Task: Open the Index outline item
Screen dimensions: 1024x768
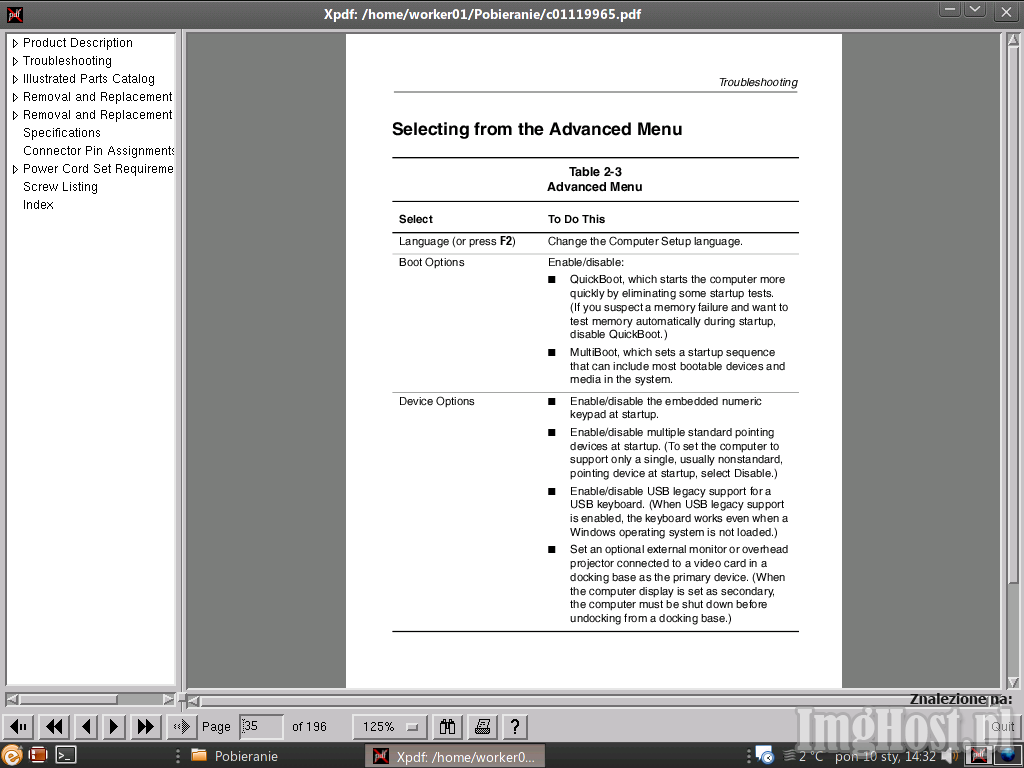Action: pos(38,204)
